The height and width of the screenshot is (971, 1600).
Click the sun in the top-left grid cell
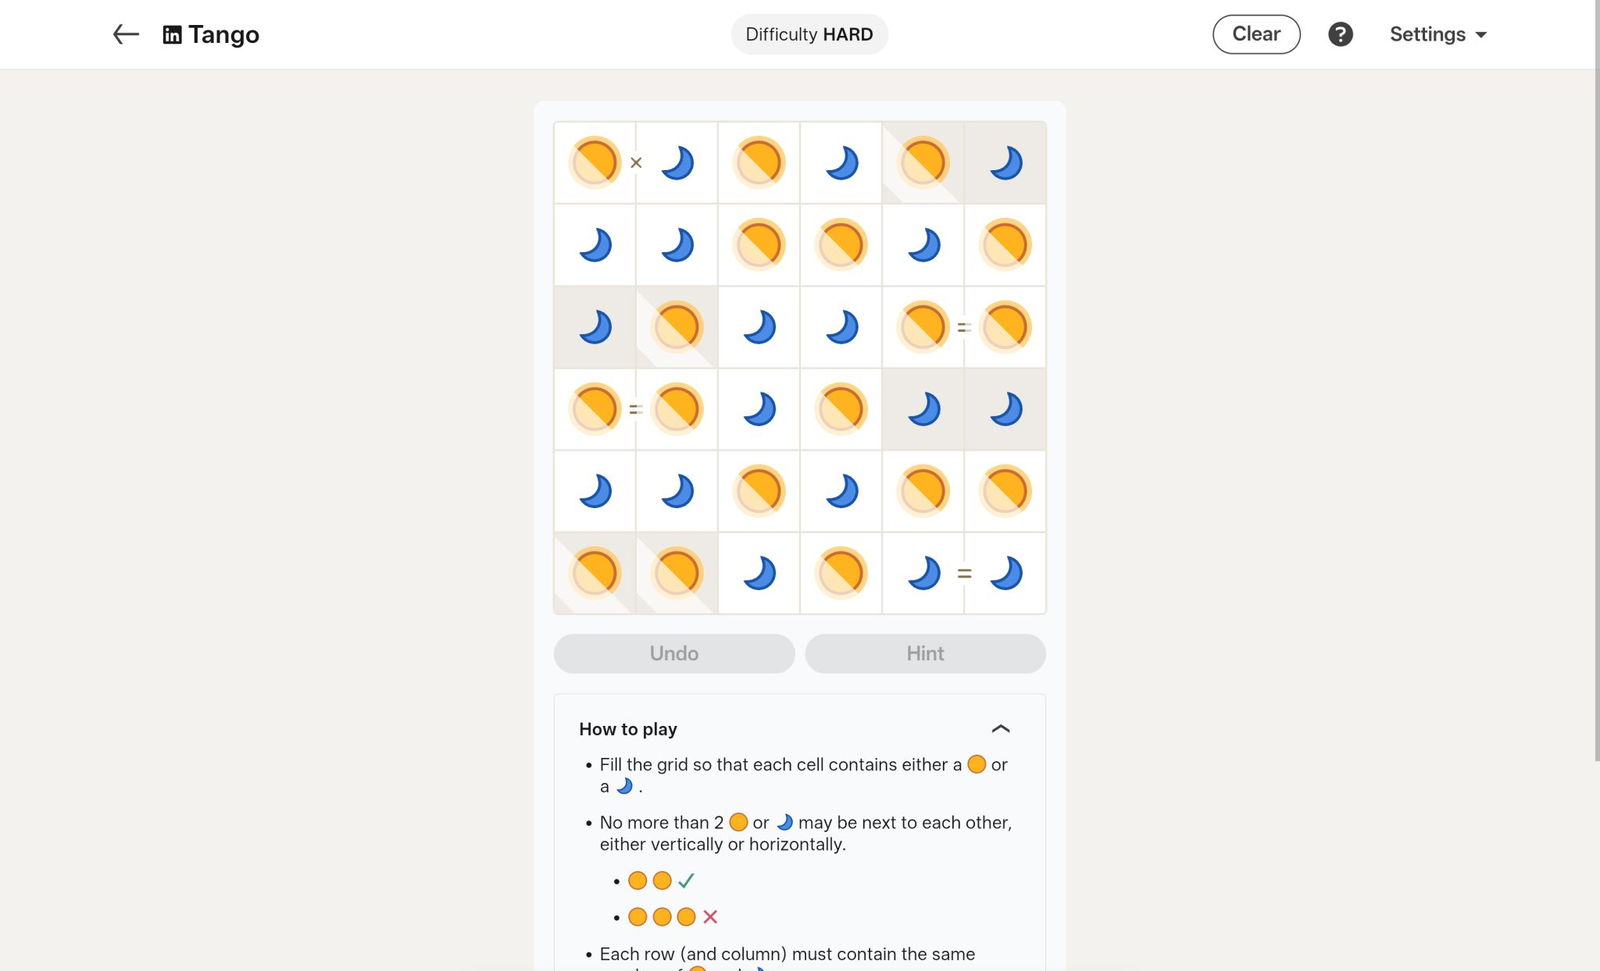(x=595, y=162)
